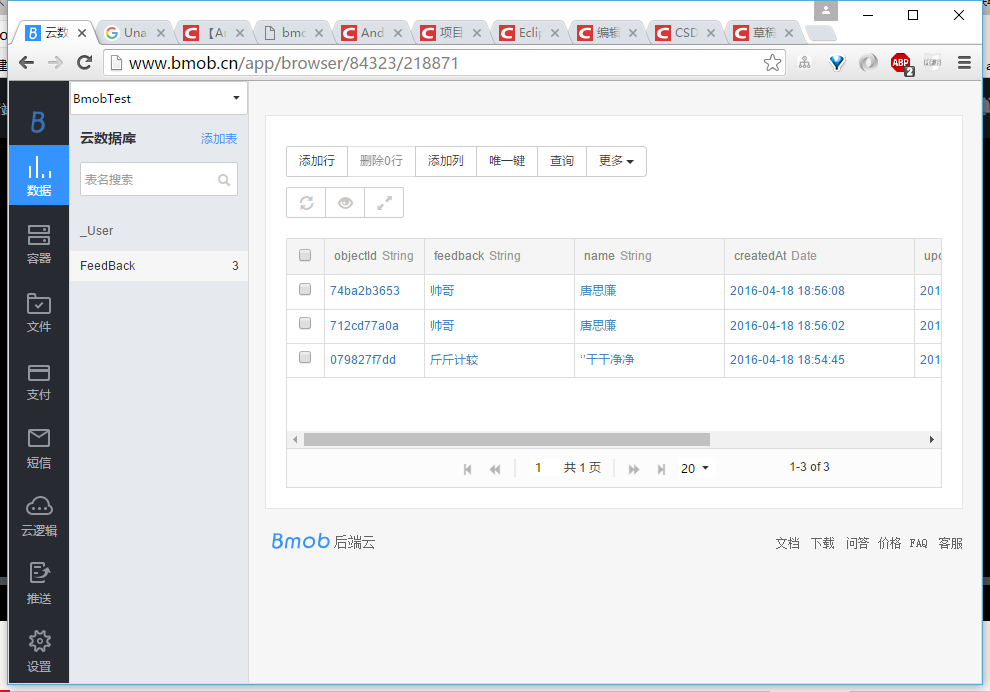Screen dimensions: 990x692
Task: Click the 客服 footer link
Action: (950, 543)
